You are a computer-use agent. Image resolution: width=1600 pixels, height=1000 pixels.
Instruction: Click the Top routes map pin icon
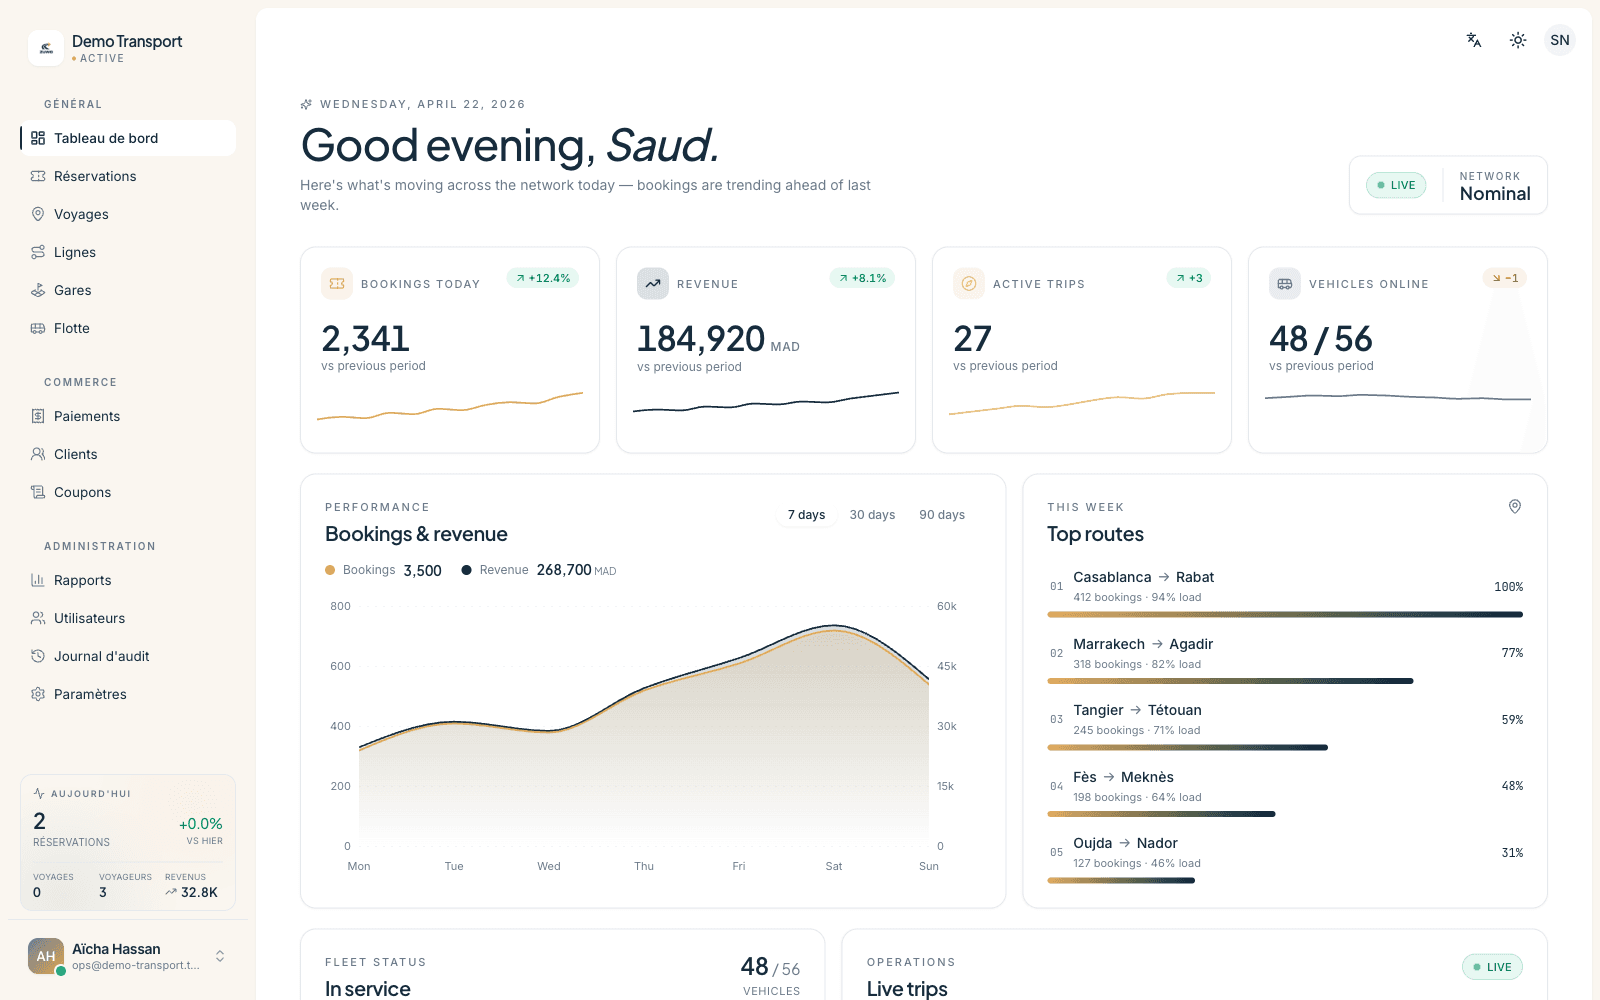pos(1515,507)
